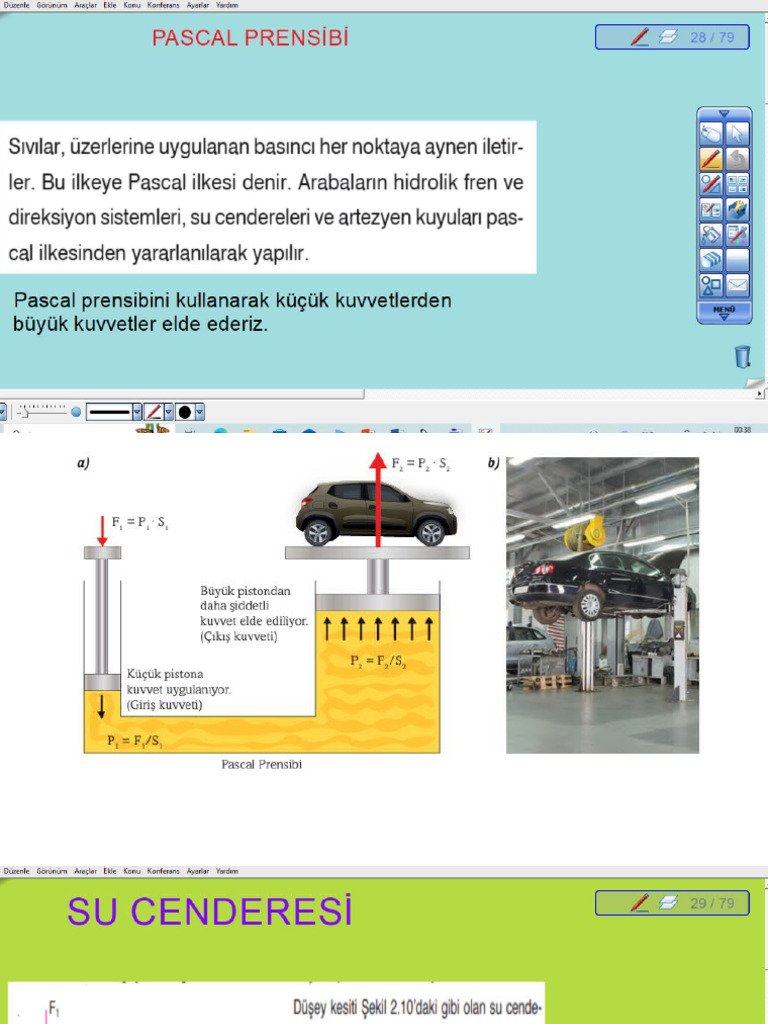Open the page sorter grid icon
This screenshot has width=768, height=1024.
tap(737, 185)
